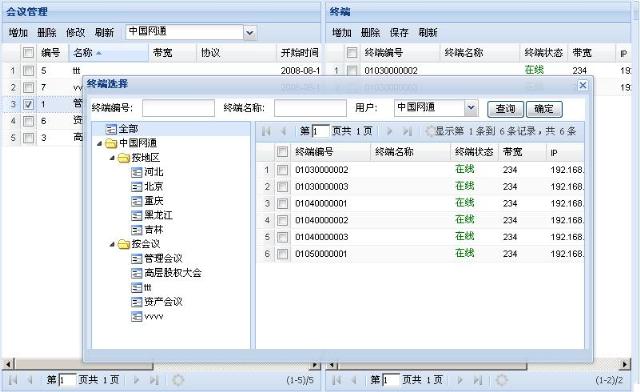Viewport: 640px width, 392px height.
Task: Open 用户 dropdown in terminal dialog
Action: pos(471,108)
